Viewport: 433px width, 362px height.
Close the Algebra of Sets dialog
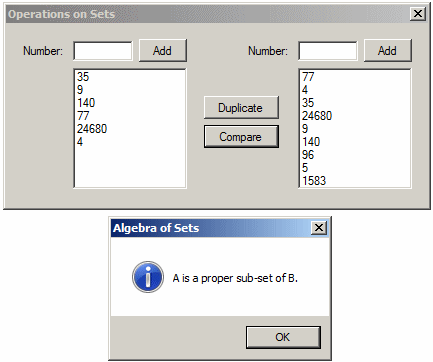(x=319, y=228)
